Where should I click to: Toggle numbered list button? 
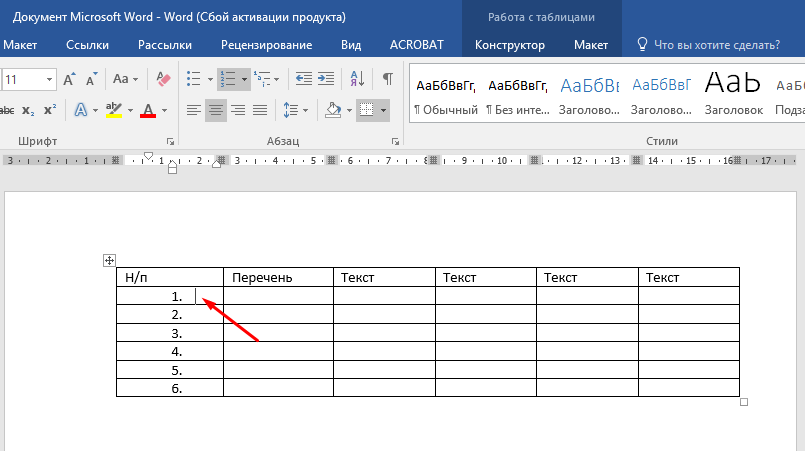[x=227, y=80]
